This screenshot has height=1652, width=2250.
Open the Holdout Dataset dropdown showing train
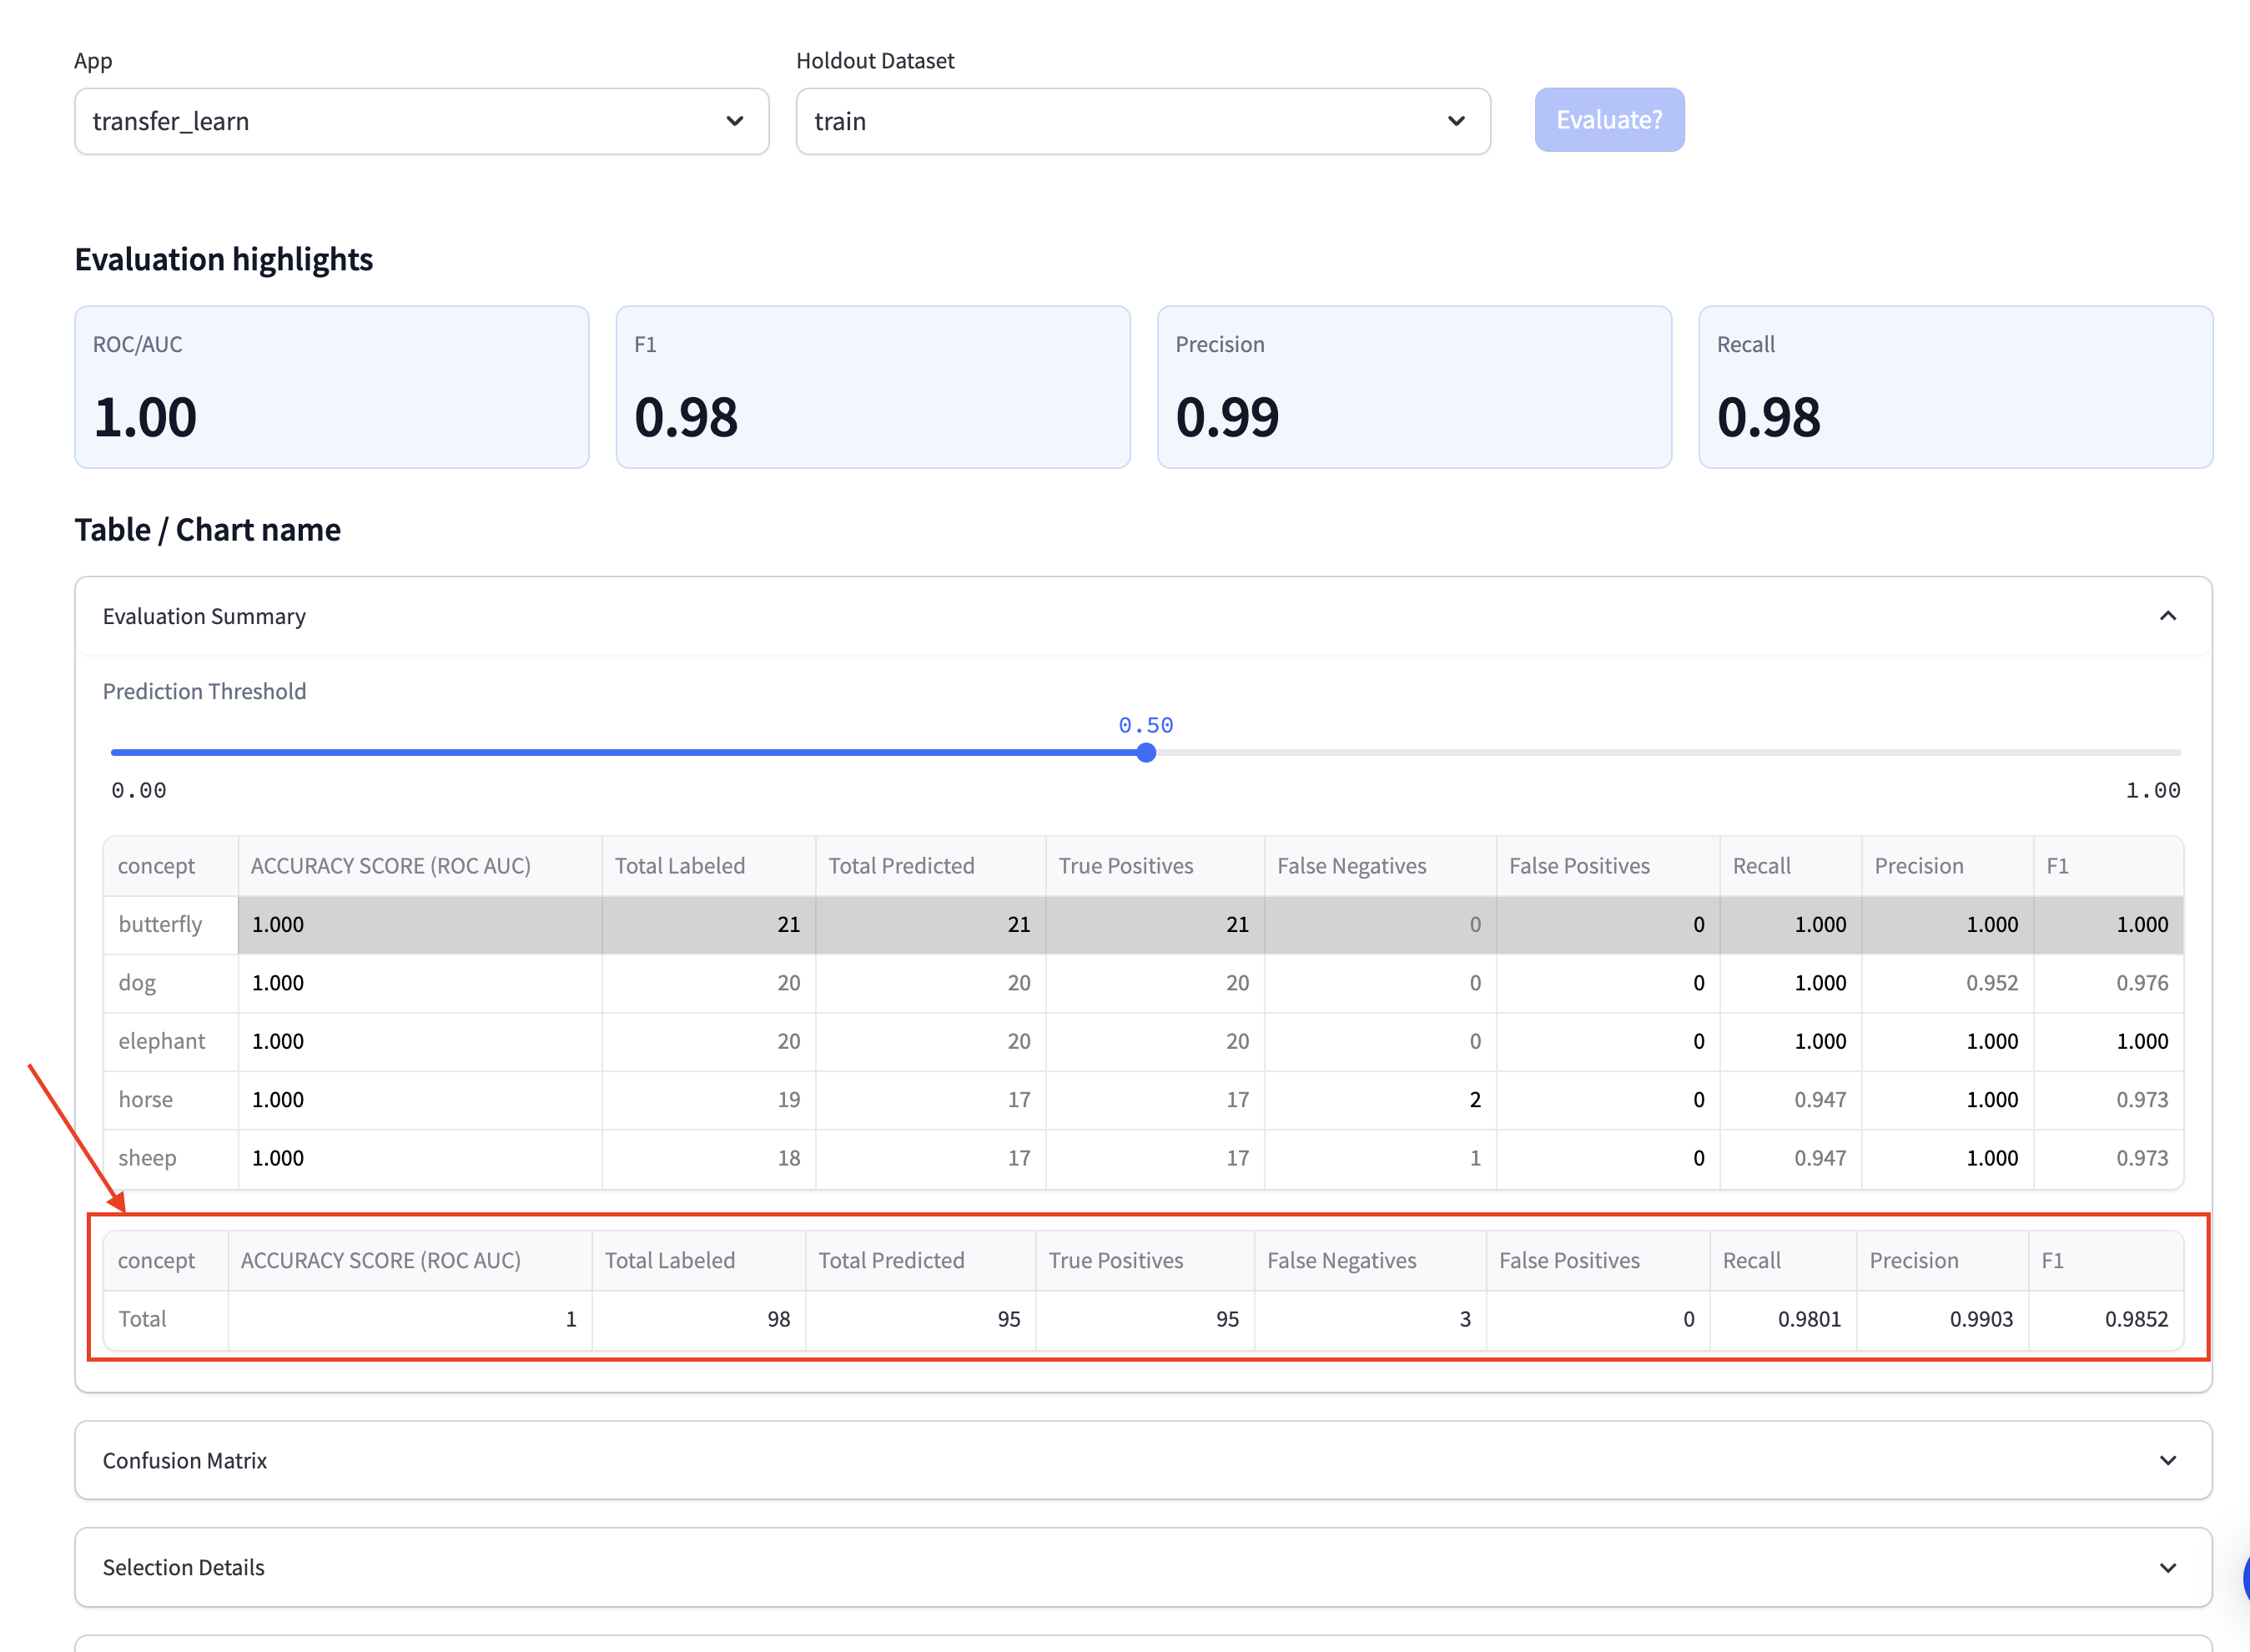[x=1142, y=121]
